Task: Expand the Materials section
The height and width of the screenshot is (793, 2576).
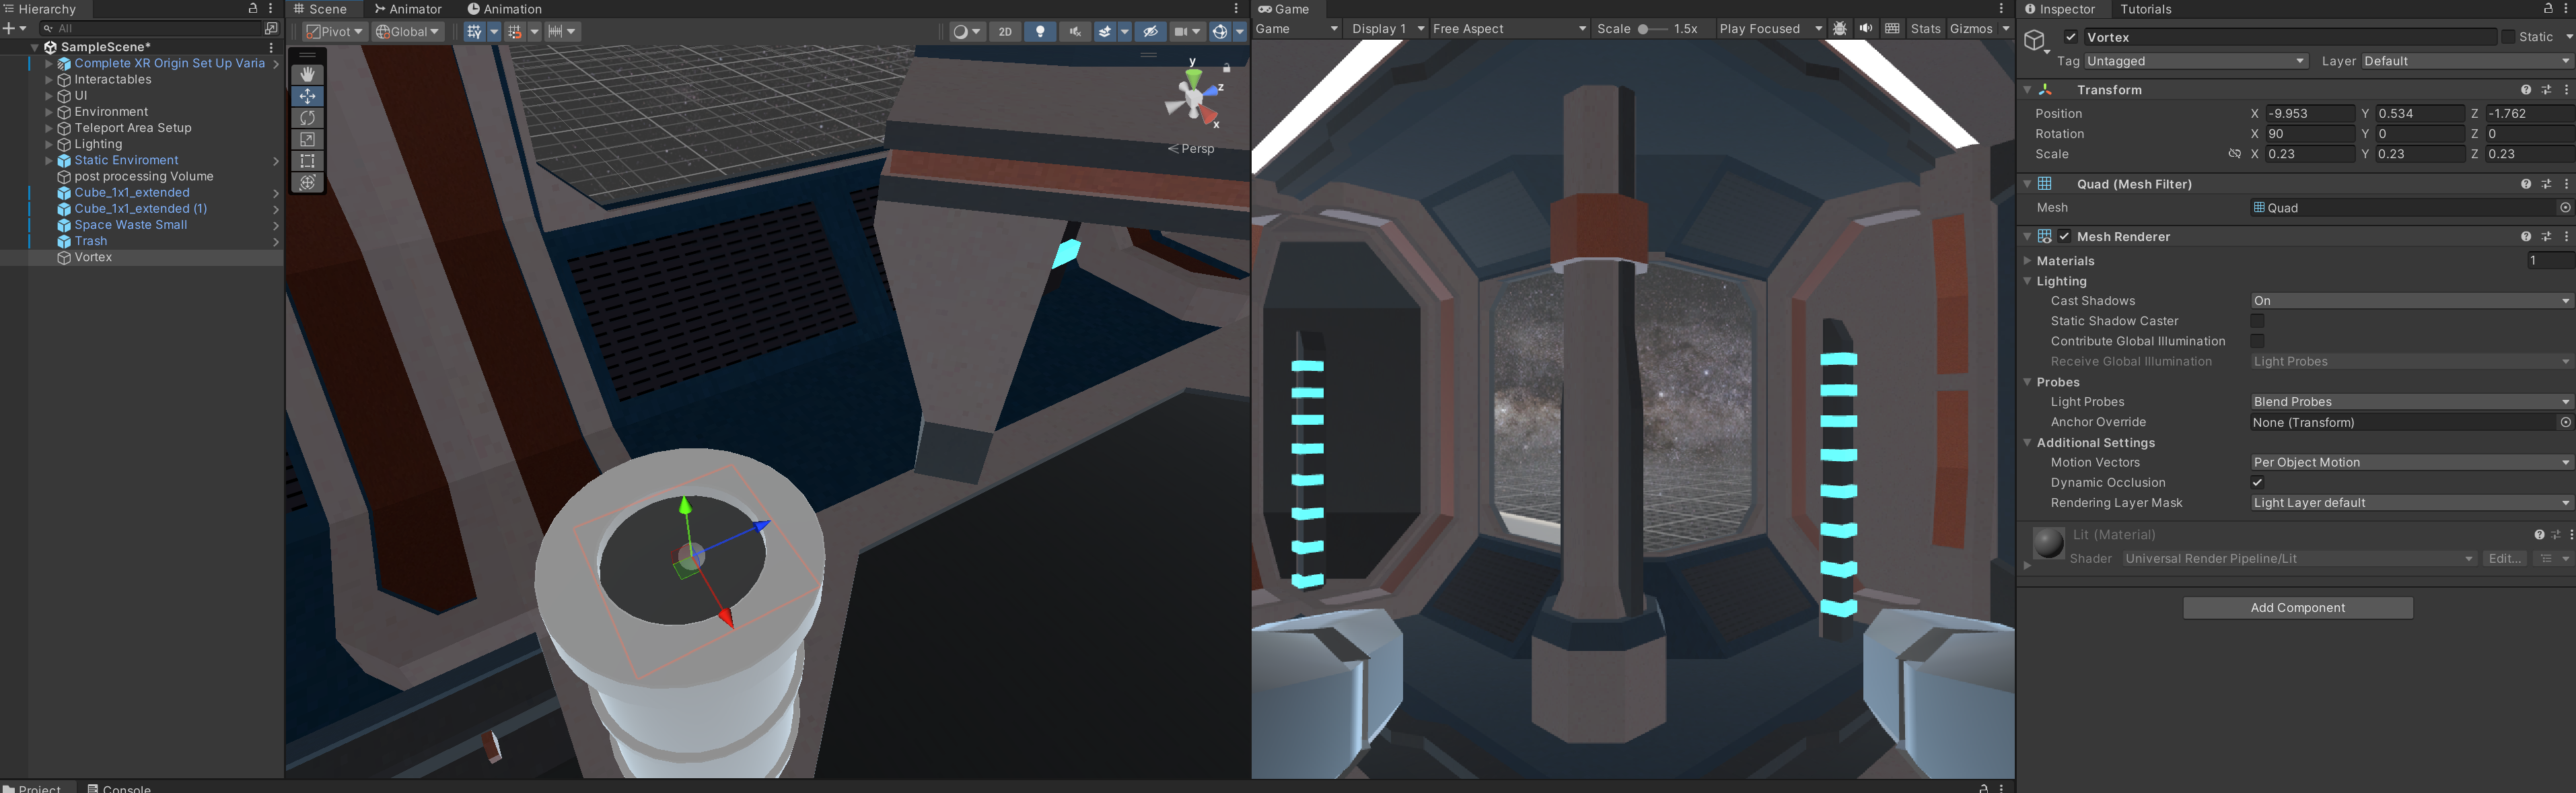Action: (2028, 261)
